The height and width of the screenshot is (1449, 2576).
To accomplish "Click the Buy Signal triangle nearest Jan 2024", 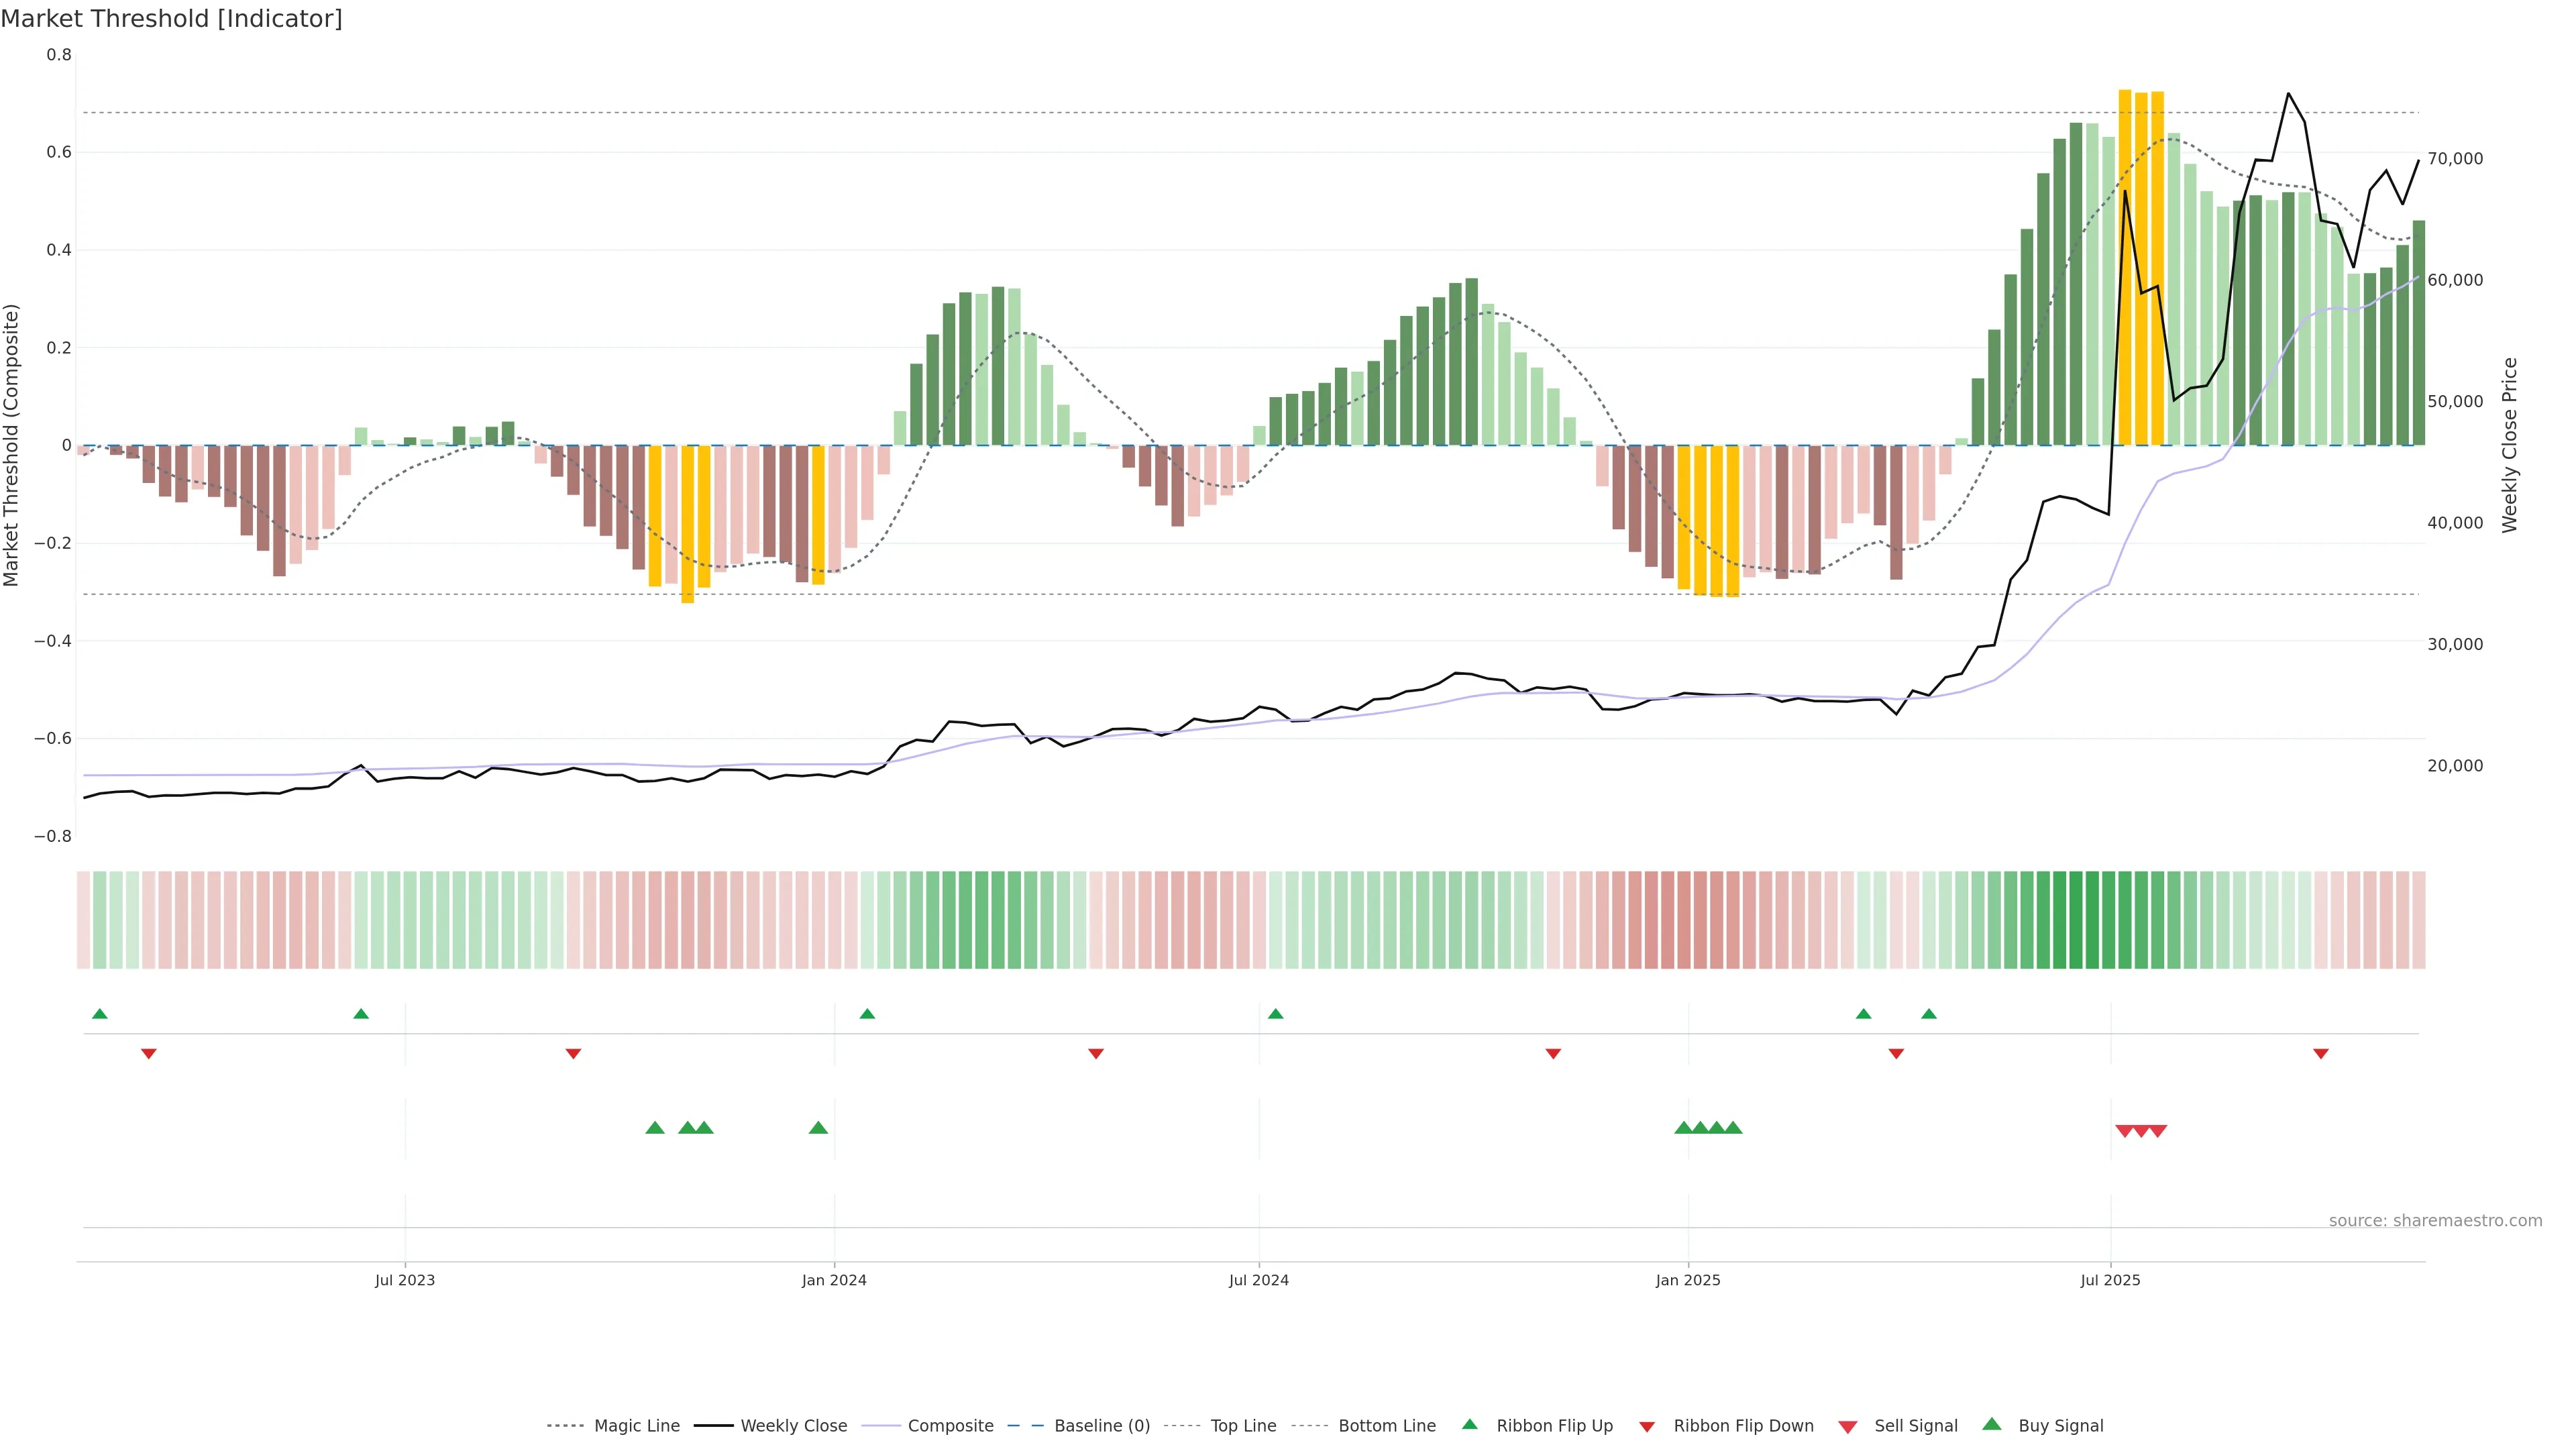I will 818,1128.
